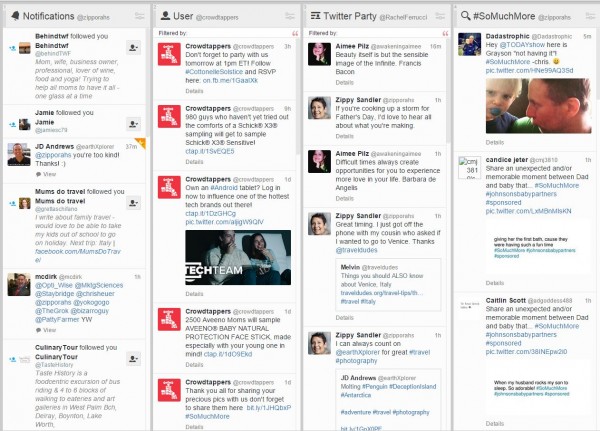Open pic.twitter.com/38INEpw2l0 link

coord(526,352)
